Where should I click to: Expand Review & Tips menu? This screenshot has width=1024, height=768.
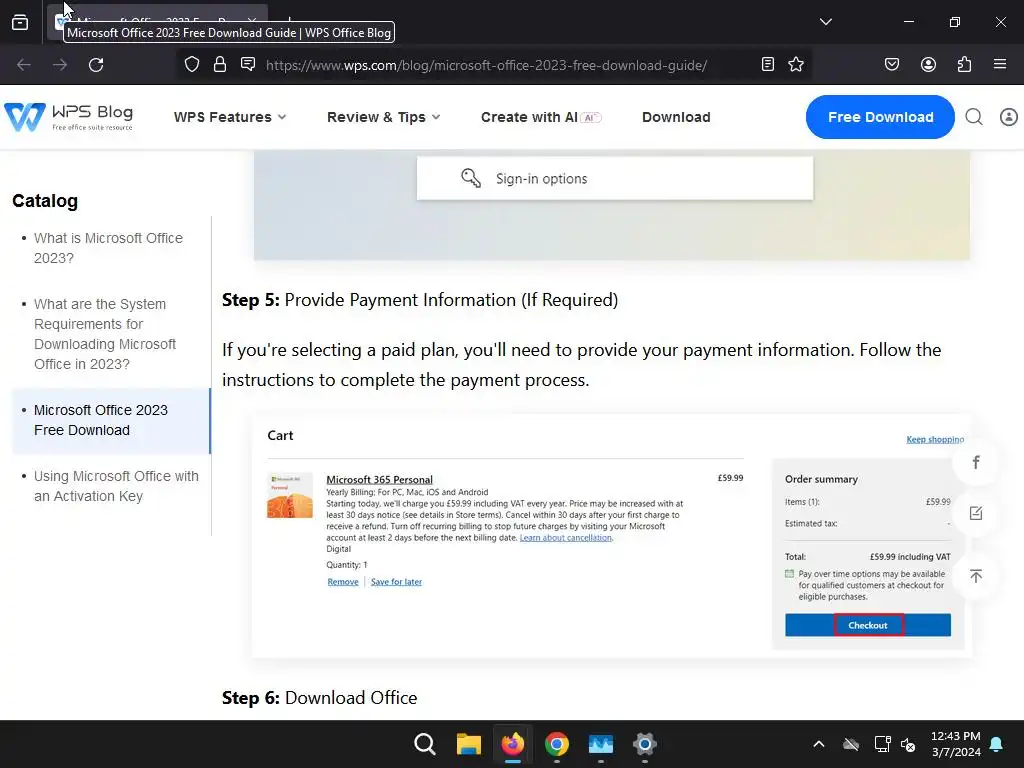point(383,118)
